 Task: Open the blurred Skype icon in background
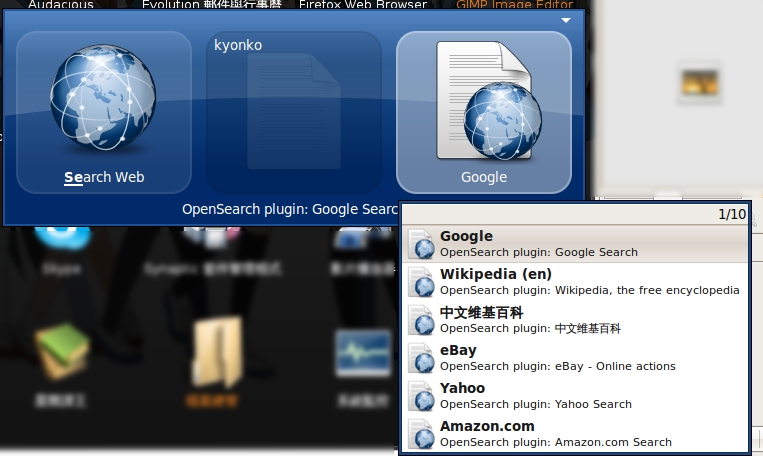(x=62, y=237)
